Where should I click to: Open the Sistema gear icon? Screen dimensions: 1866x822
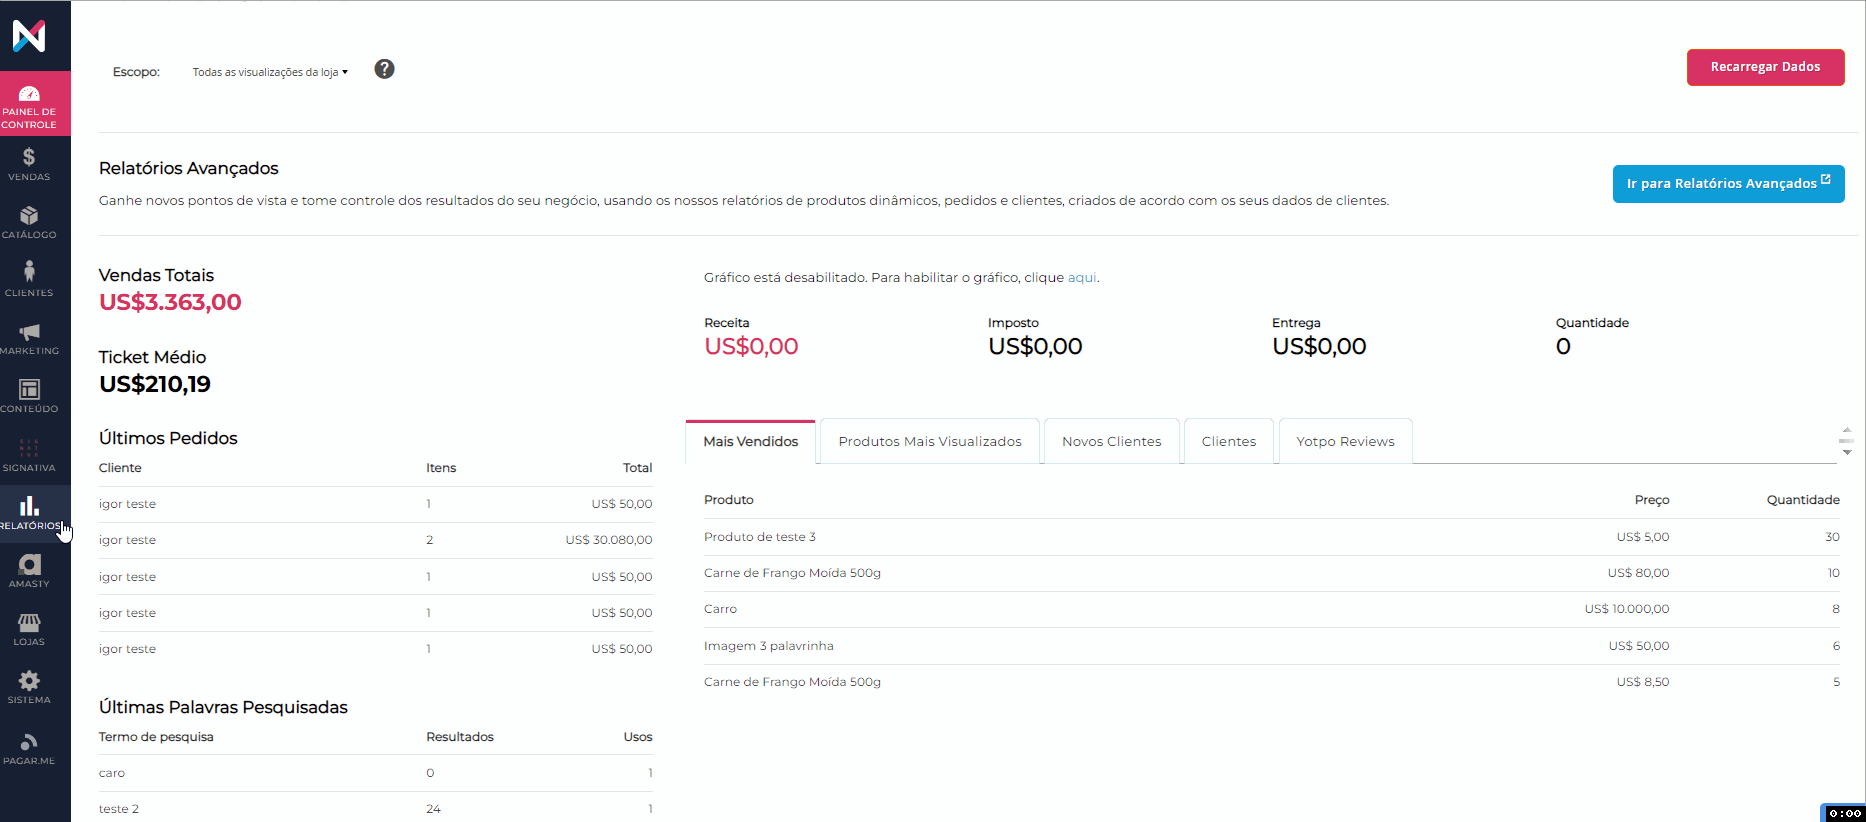(29, 681)
